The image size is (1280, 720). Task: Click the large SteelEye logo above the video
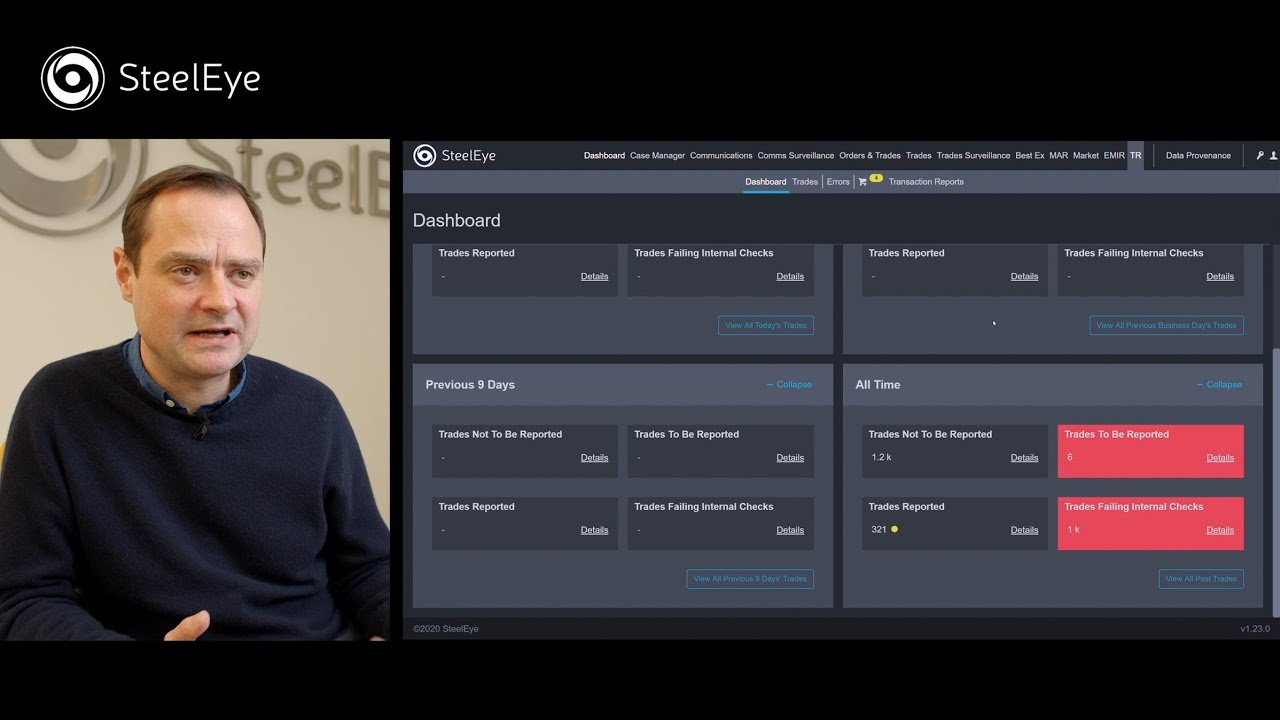pos(150,78)
